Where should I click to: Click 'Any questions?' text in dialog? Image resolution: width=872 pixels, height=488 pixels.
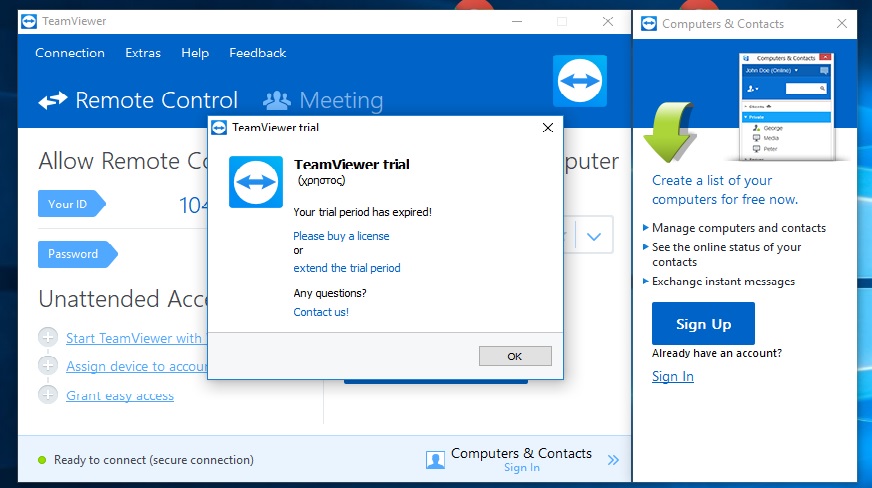[x=330, y=293]
